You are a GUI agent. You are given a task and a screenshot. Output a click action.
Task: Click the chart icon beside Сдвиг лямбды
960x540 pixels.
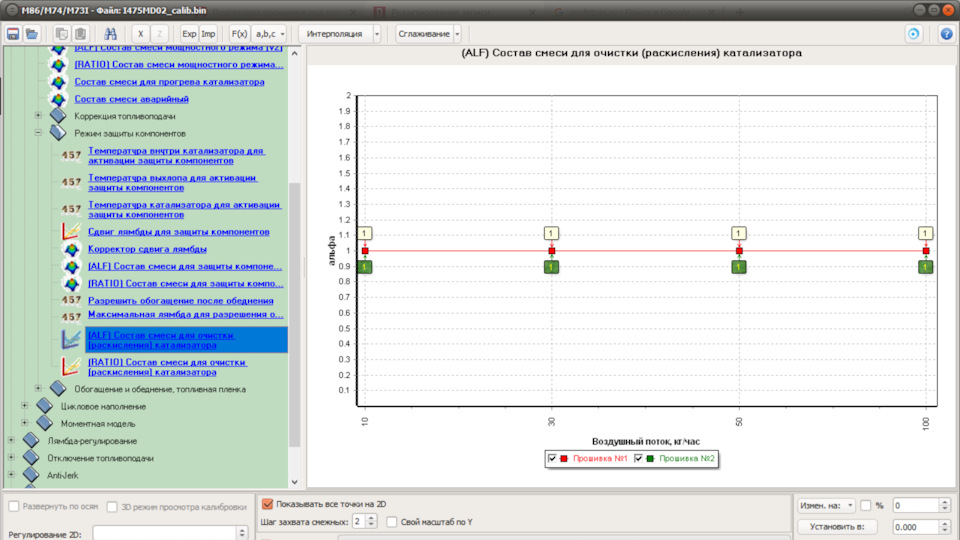71,231
